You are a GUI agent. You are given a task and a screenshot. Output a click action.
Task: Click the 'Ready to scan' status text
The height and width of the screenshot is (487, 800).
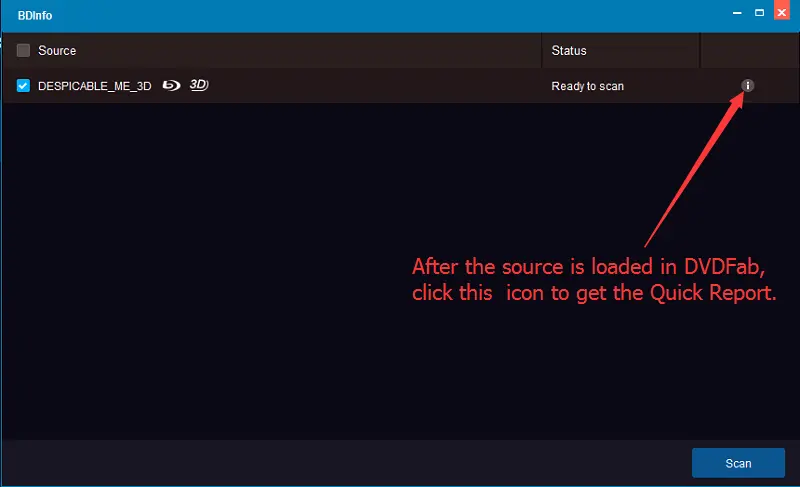[587, 86]
